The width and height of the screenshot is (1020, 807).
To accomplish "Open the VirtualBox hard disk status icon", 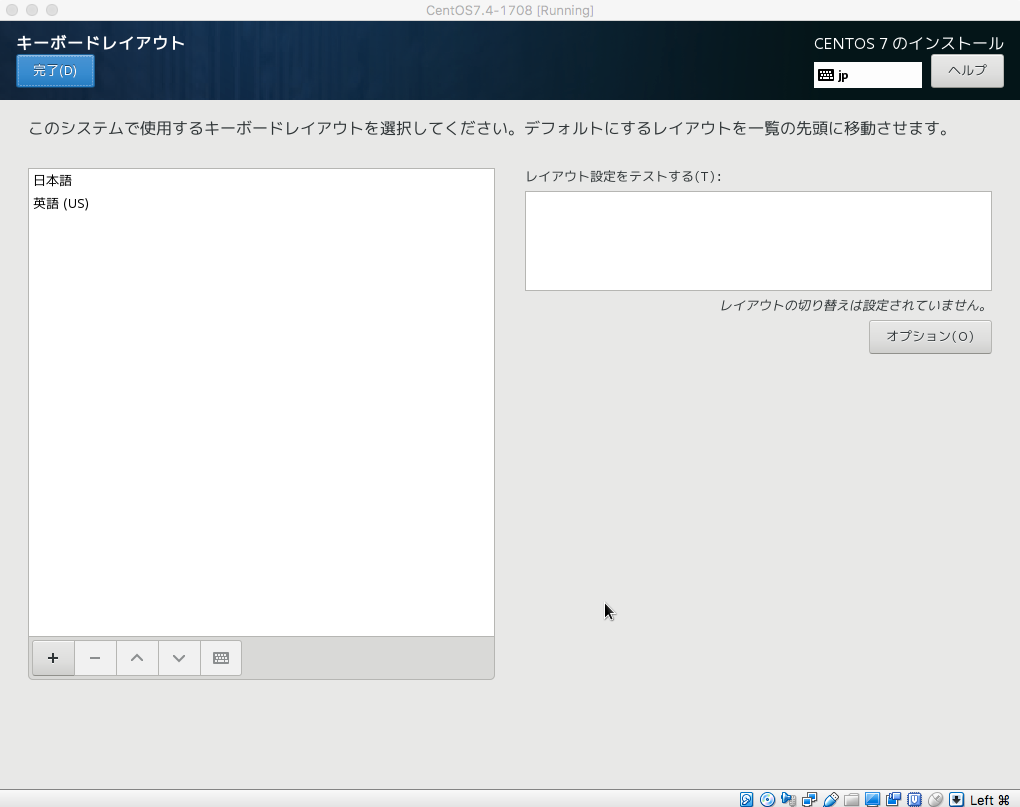I will [746, 799].
